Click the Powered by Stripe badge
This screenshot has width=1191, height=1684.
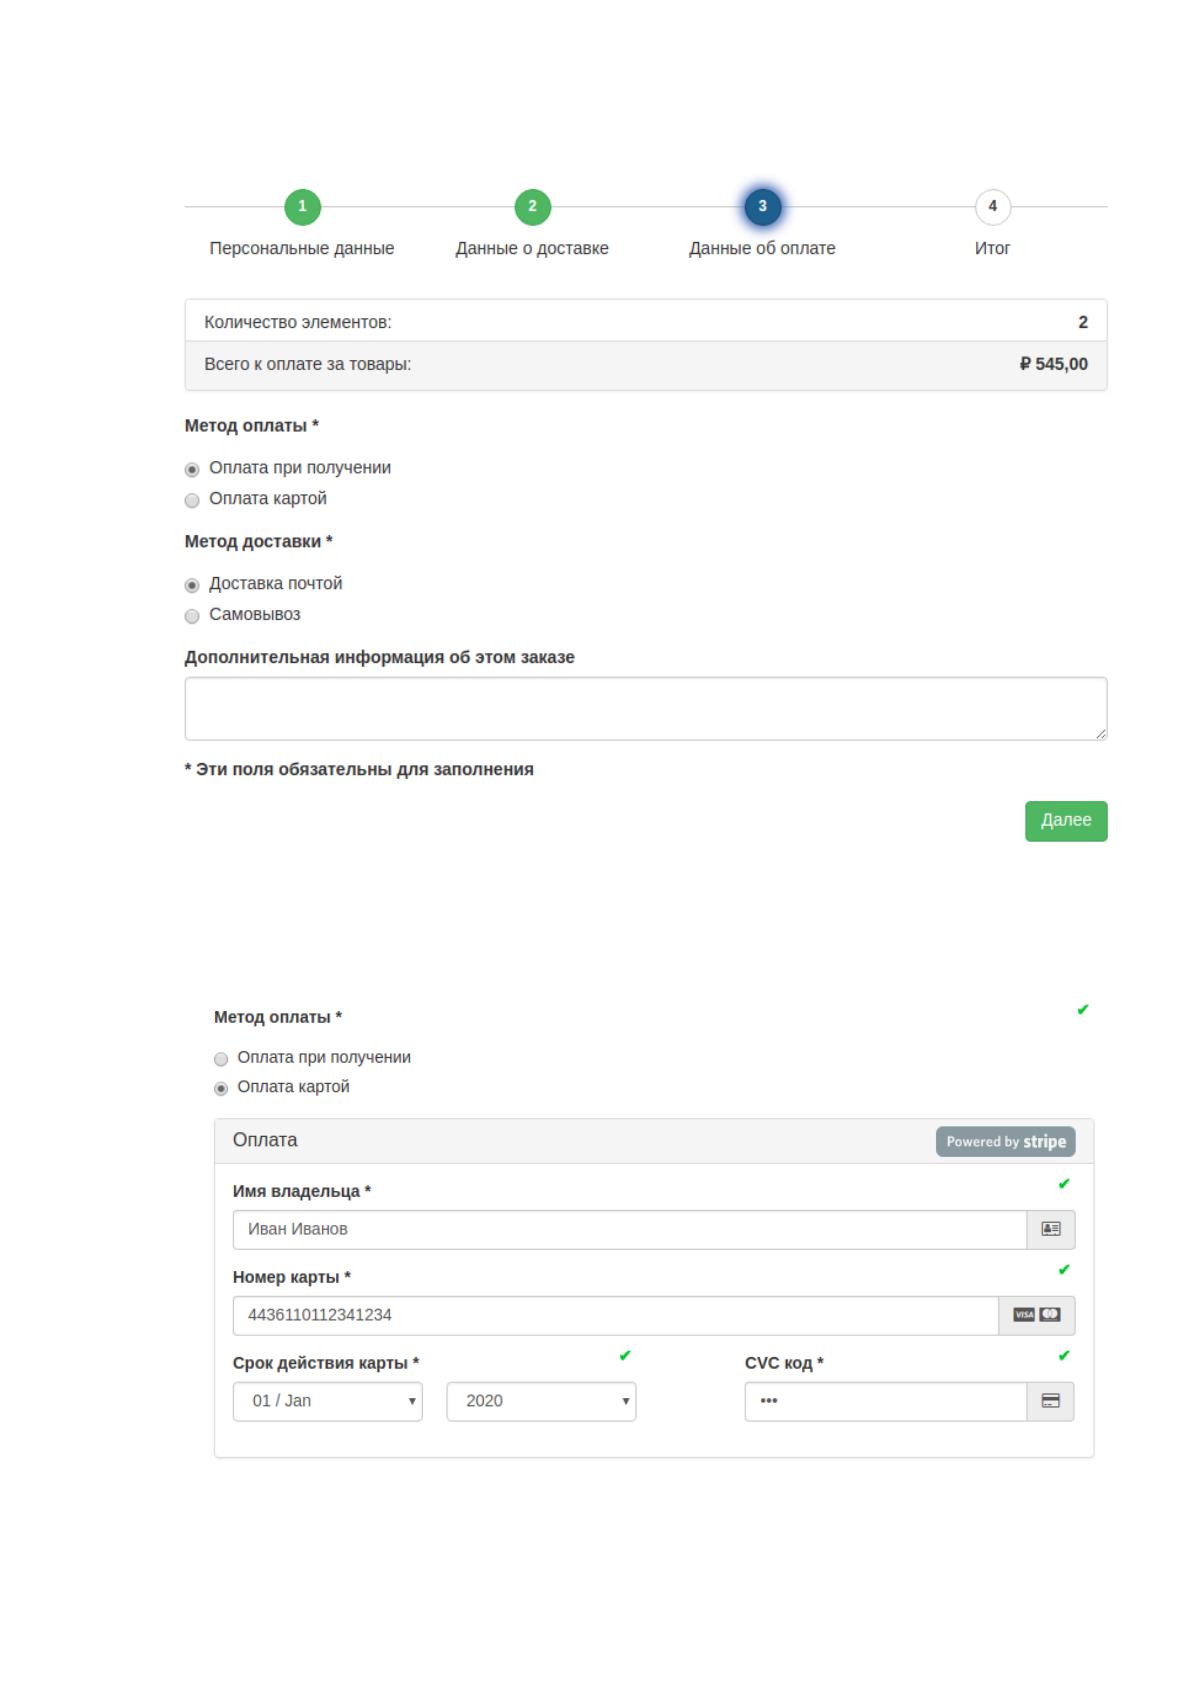[1005, 1141]
